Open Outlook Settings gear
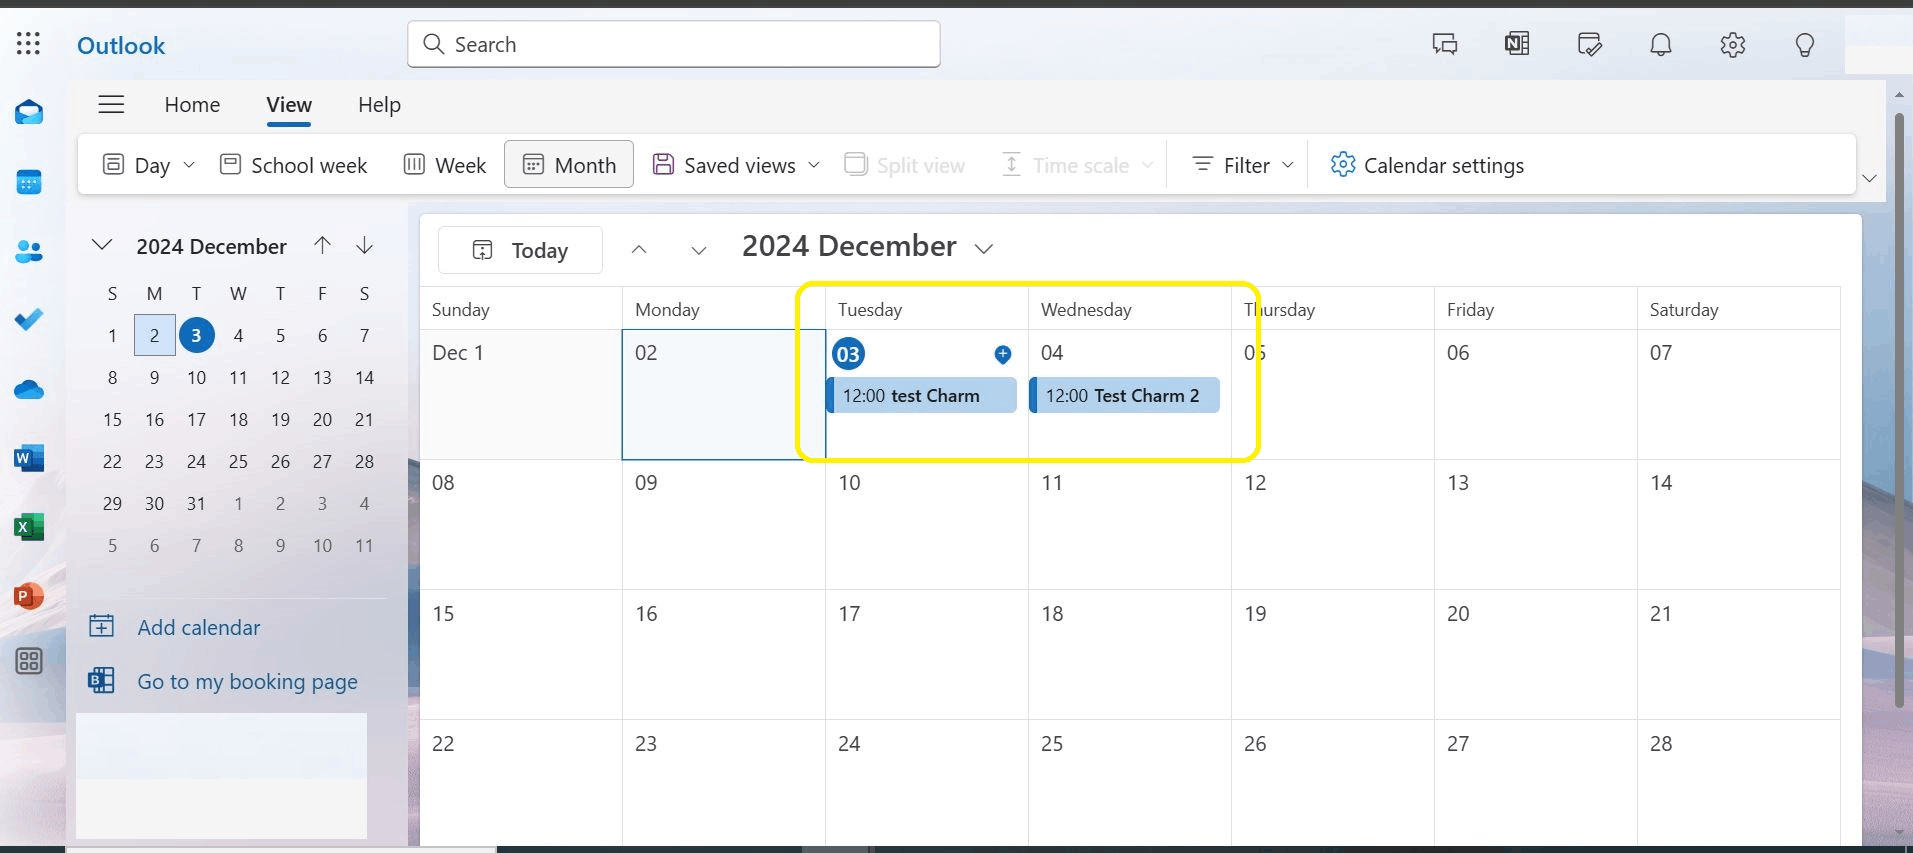This screenshot has width=1913, height=853. point(1732,44)
